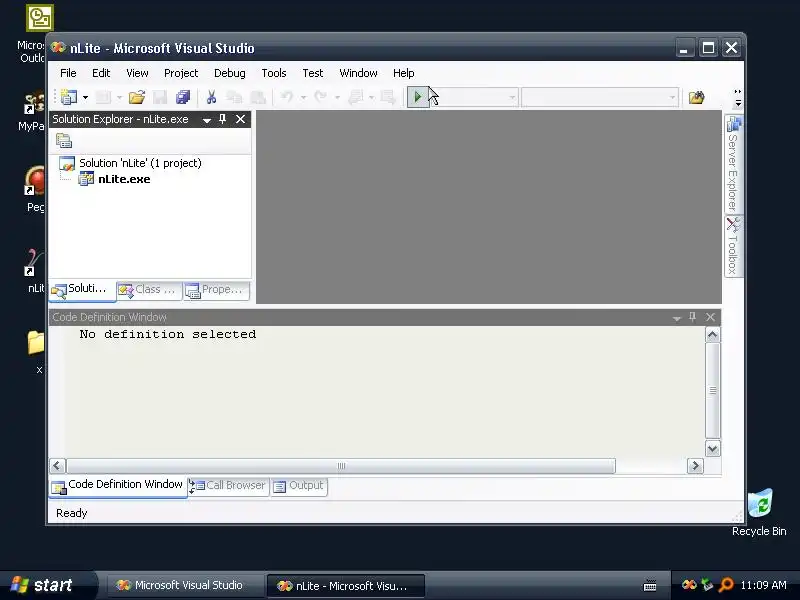Open the View menu

point(137,73)
